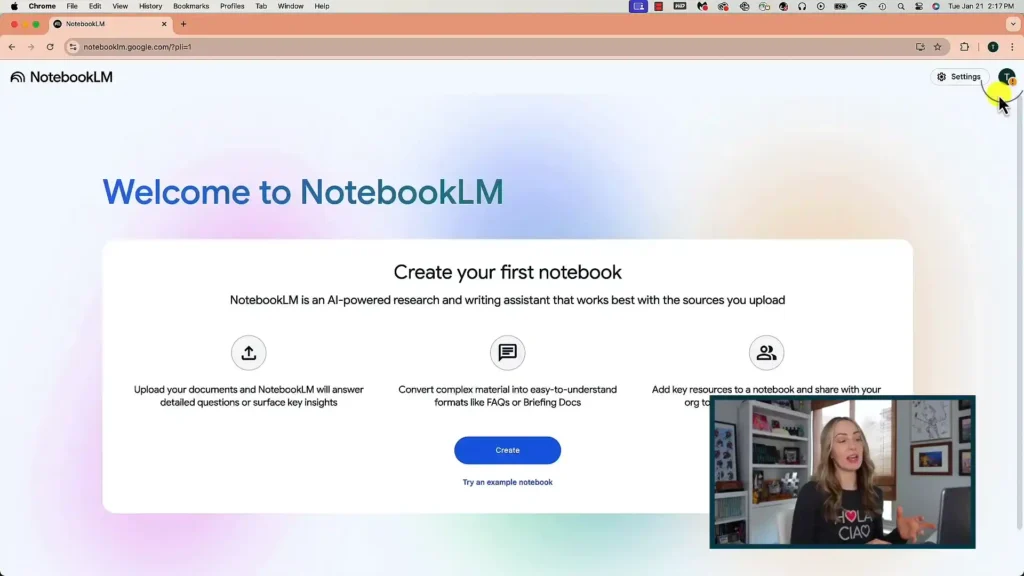Bookmark this page with the star icon
The width and height of the screenshot is (1024, 576).
coord(937,46)
